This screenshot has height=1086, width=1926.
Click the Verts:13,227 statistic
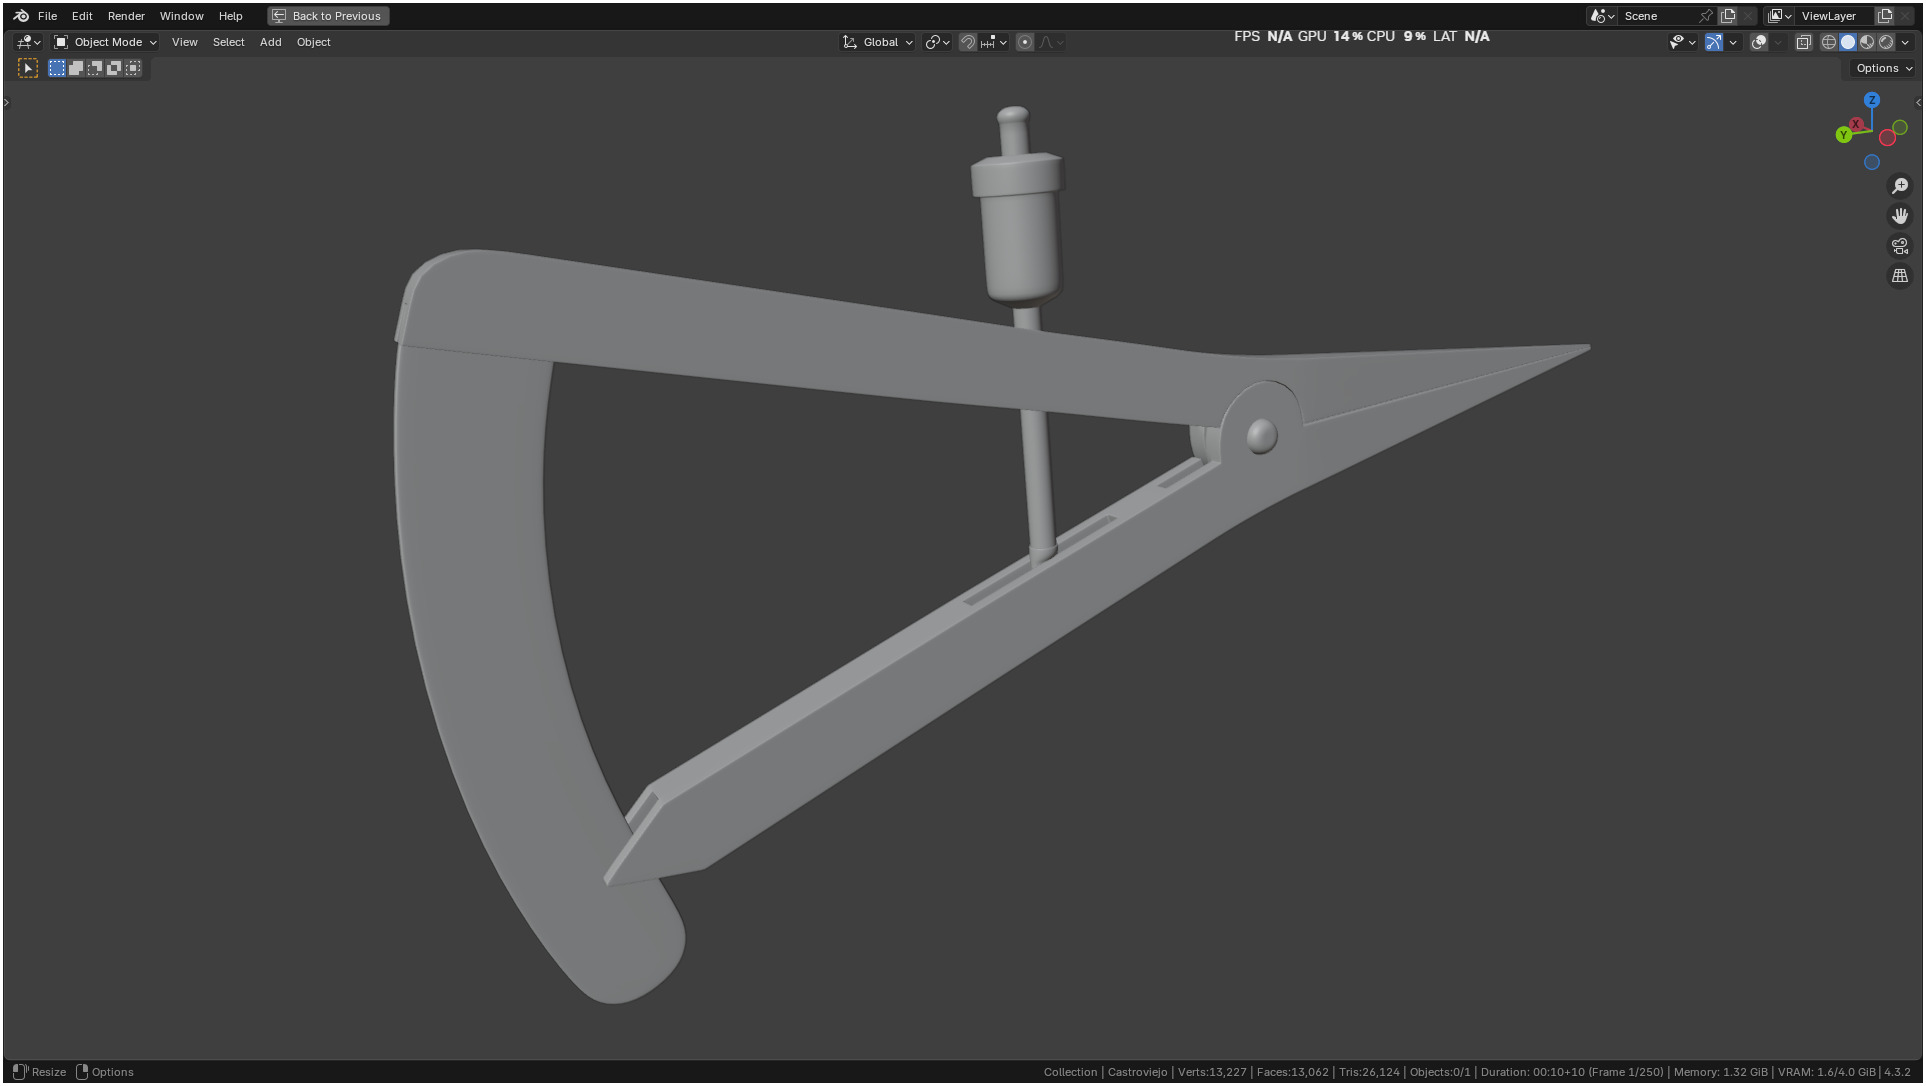pos(1212,1072)
